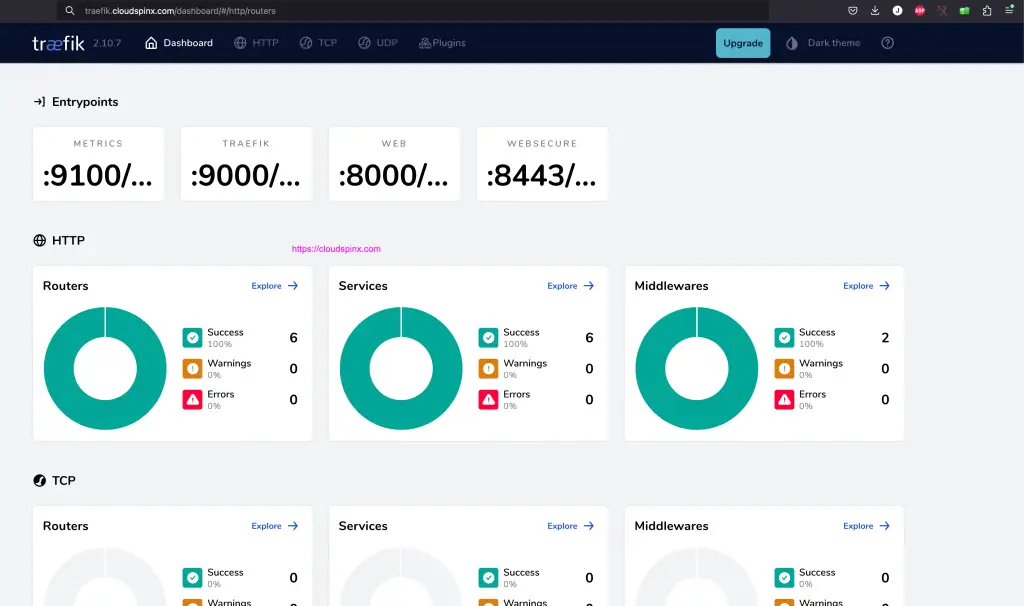This screenshot has width=1024, height=606.
Task: Open the browser Downloads icon
Action: tap(874, 10)
